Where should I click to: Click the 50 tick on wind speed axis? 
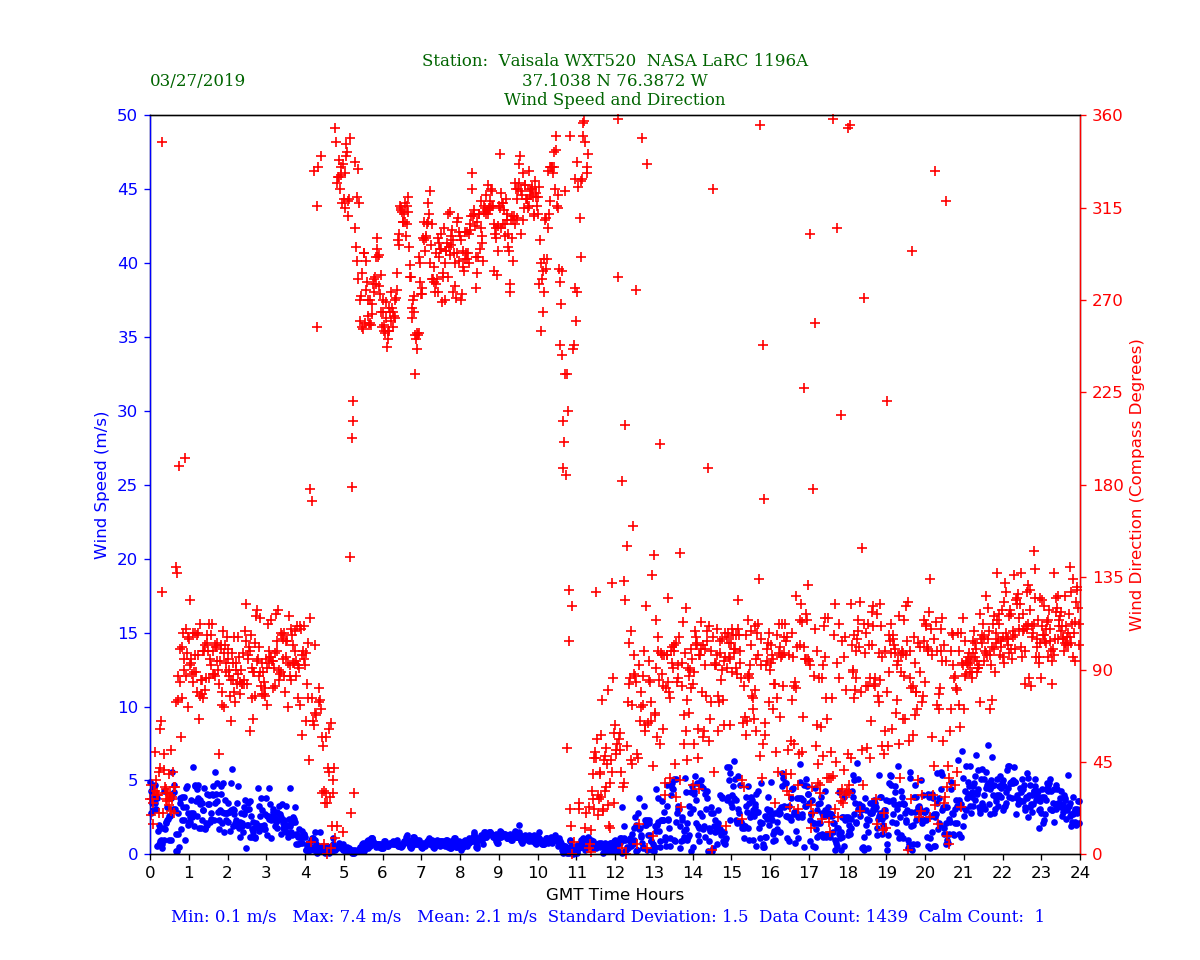click(128, 116)
